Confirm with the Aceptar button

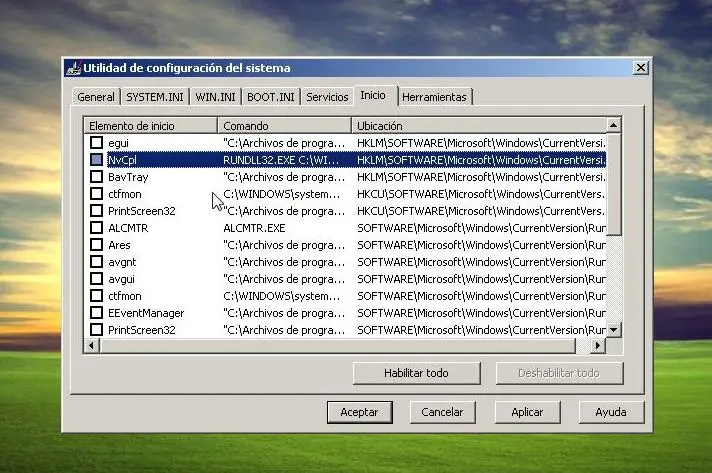click(x=359, y=412)
